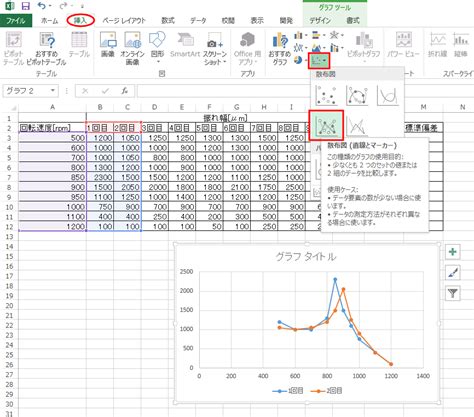Viewport: 474px width, 417px height.
Task: Click the Online Pictures (オンライン画像) icon
Action: [x=132, y=48]
